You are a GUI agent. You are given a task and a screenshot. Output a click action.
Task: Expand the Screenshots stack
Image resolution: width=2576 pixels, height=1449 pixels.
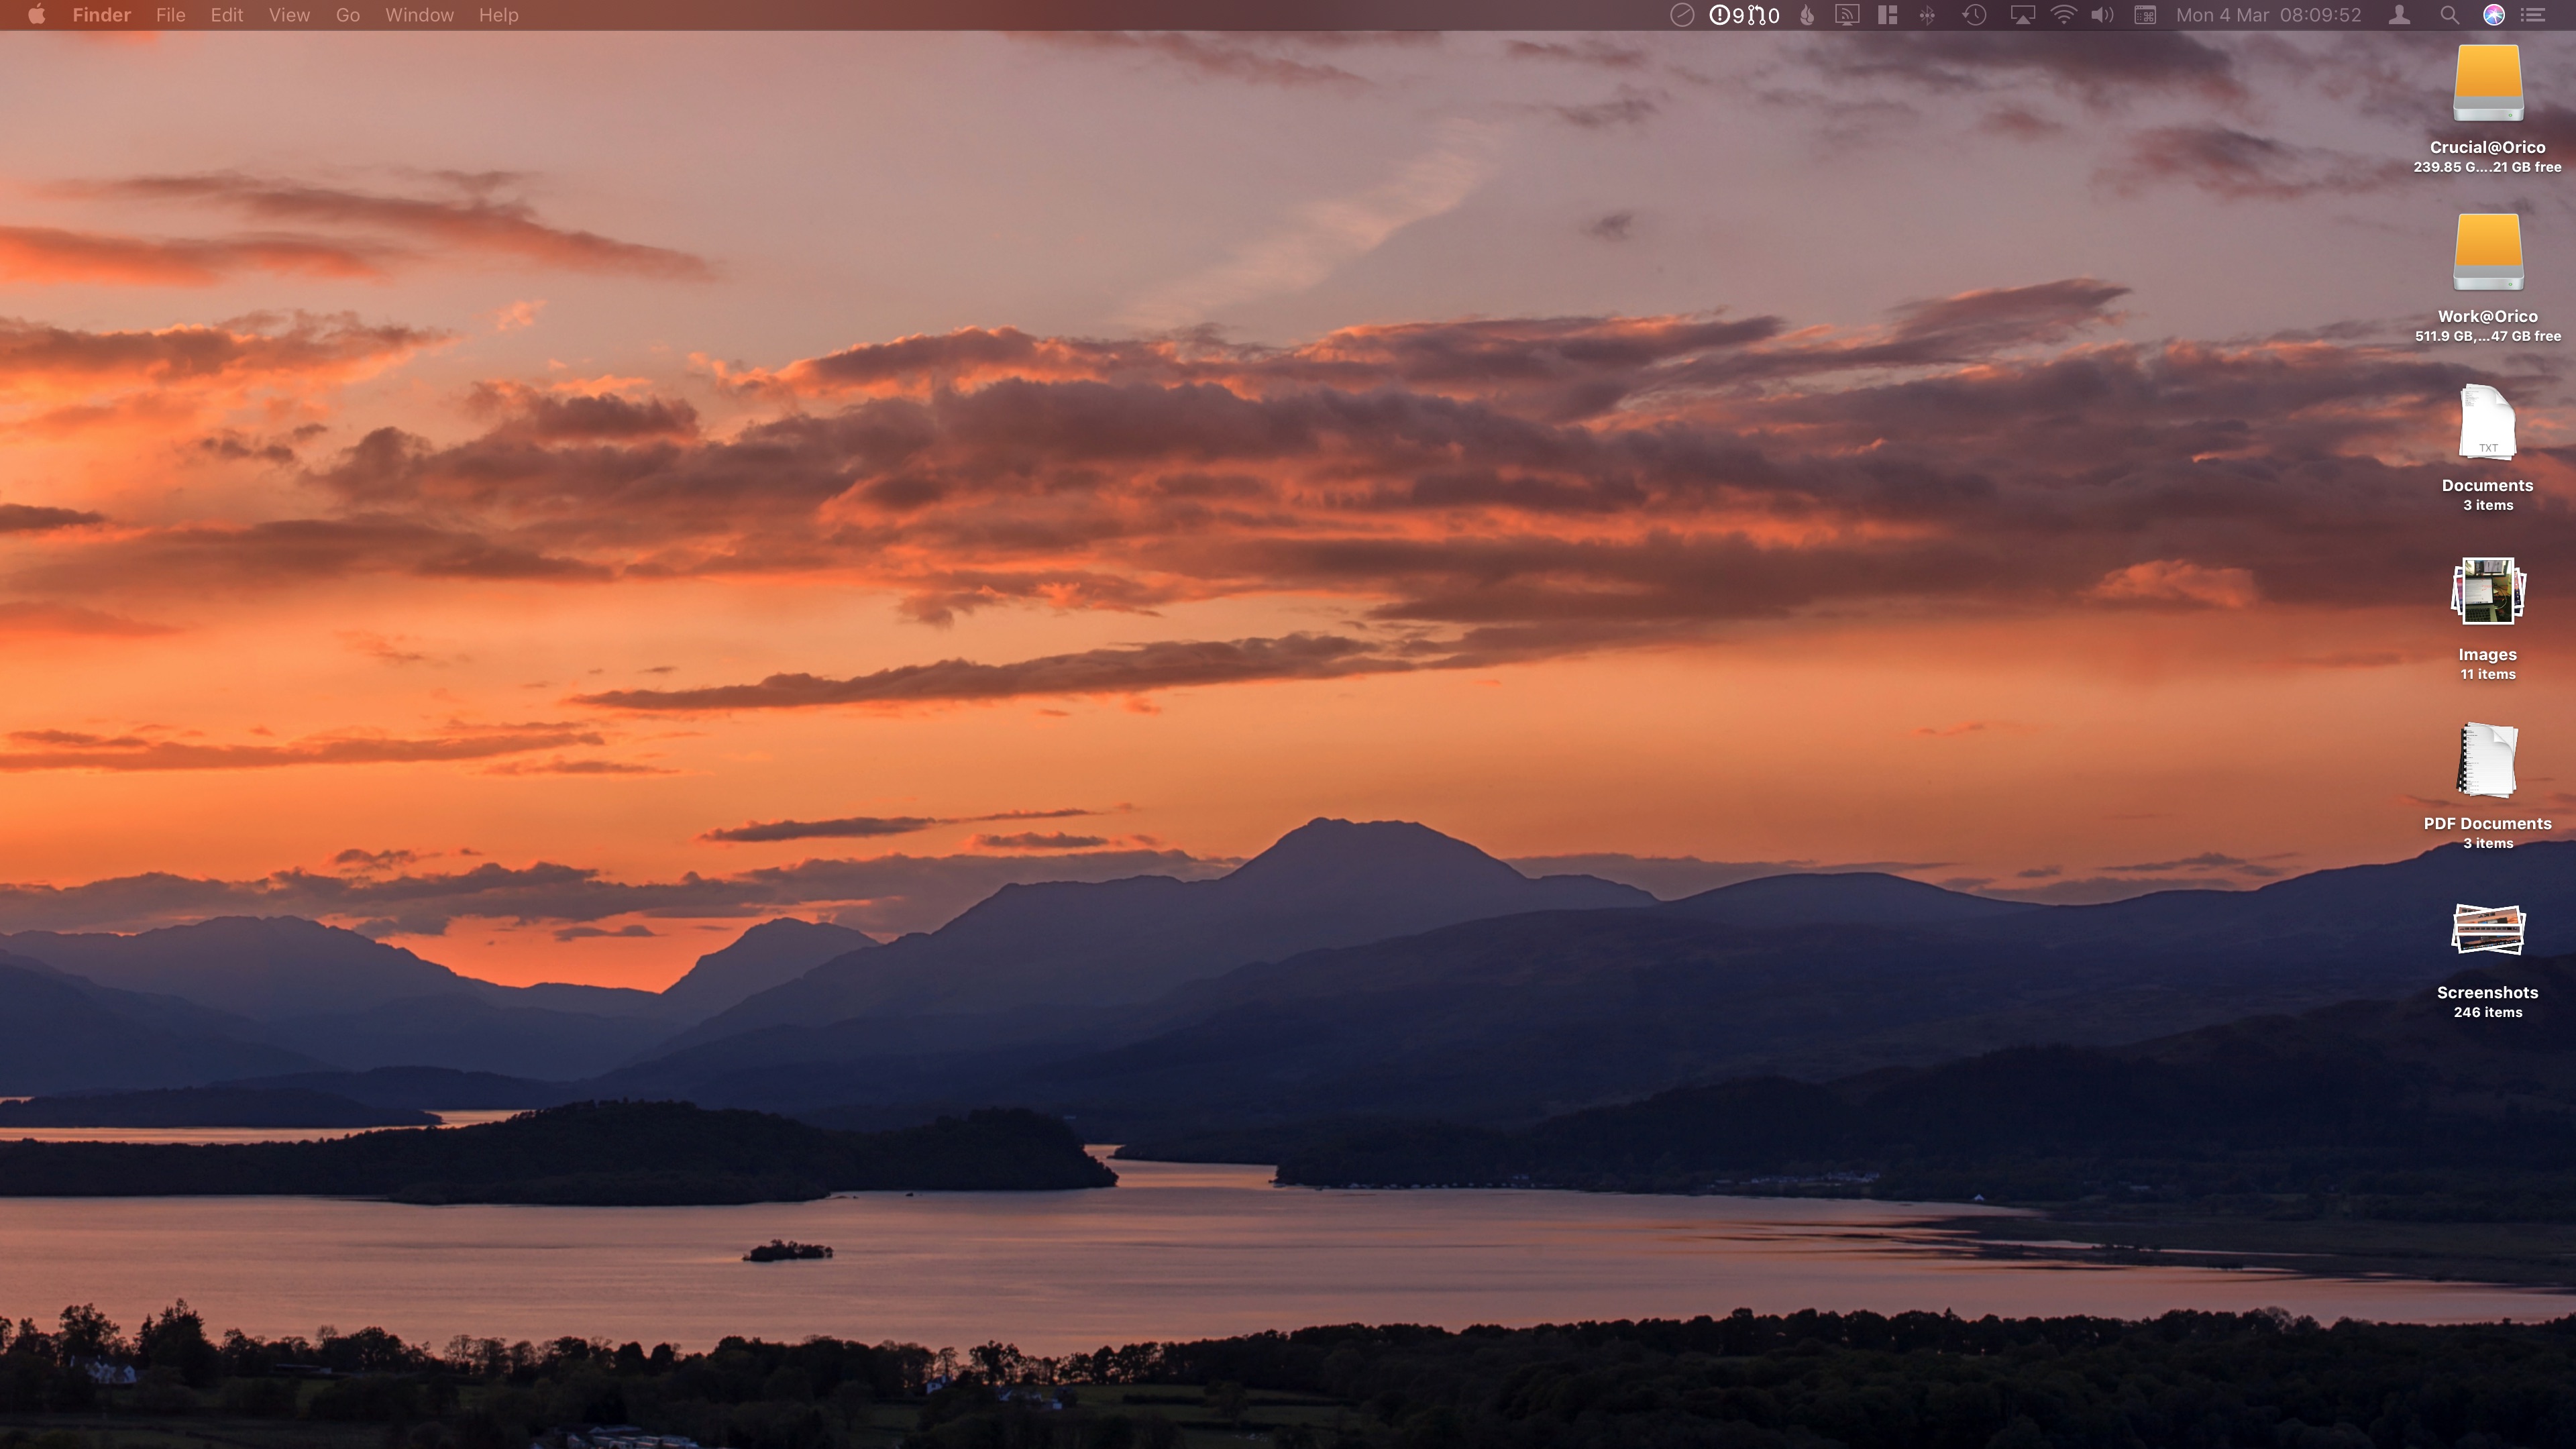(2487, 930)
